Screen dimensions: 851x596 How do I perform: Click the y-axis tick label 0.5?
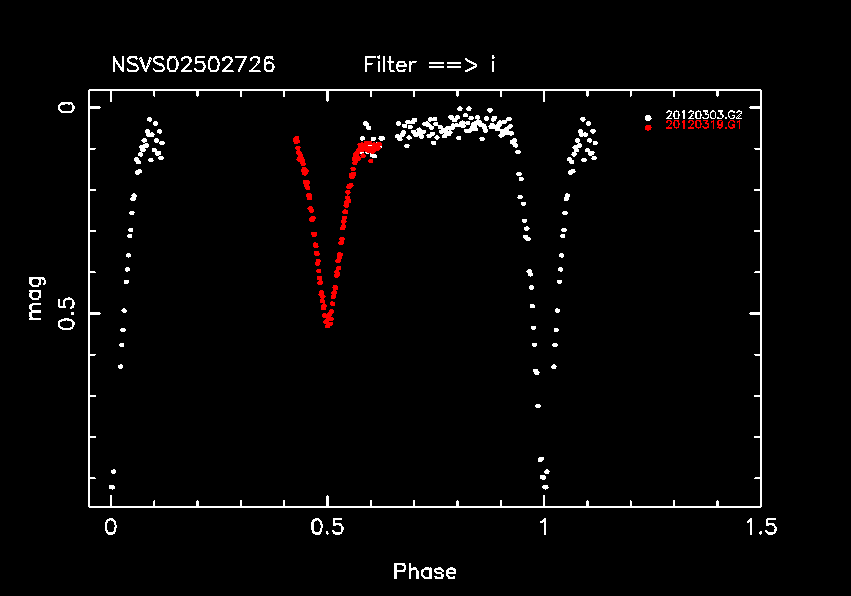coord(65,313)
